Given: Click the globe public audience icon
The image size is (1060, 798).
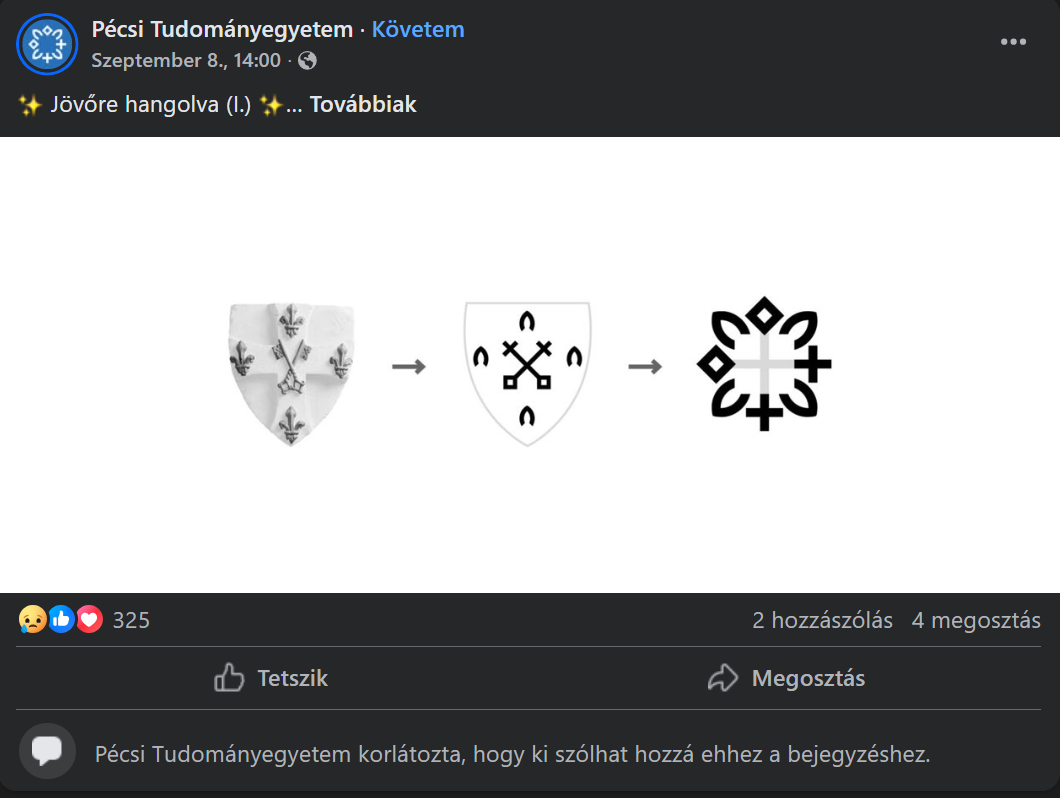Looking at the screenshot, I should (x=307, y=61).
